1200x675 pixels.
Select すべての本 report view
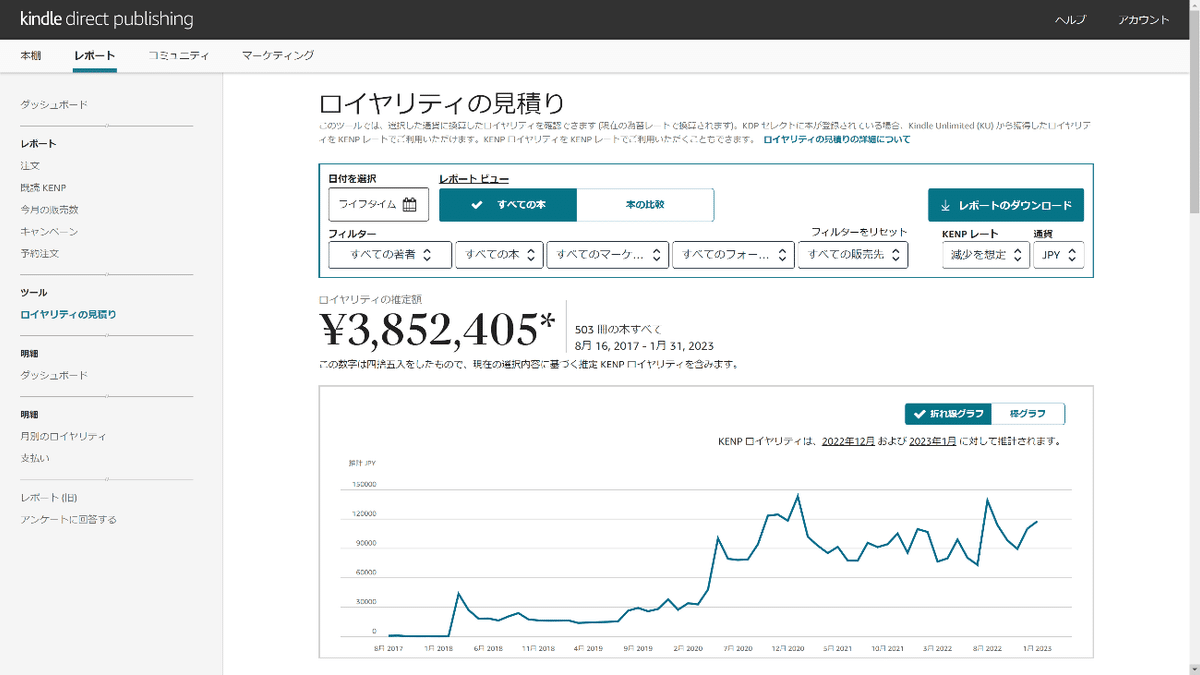click(508, 204)
